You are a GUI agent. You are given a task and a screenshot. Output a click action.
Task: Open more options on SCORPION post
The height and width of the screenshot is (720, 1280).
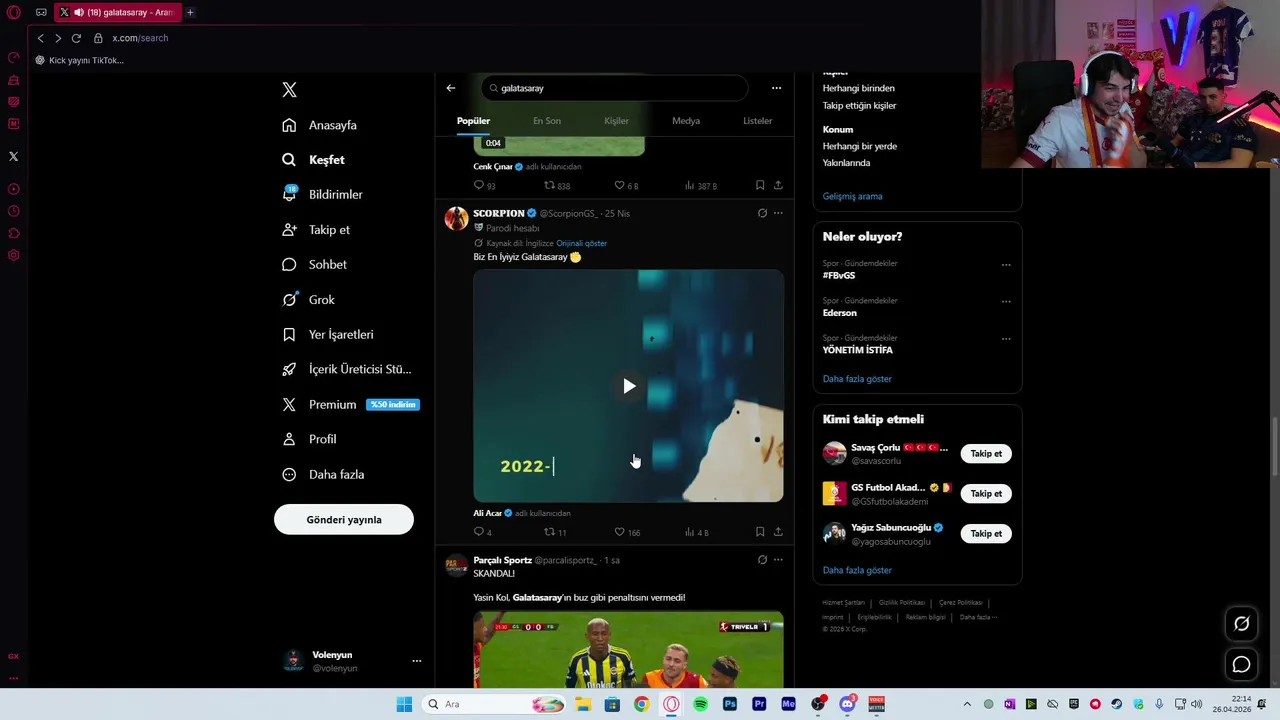pos(778,213)
